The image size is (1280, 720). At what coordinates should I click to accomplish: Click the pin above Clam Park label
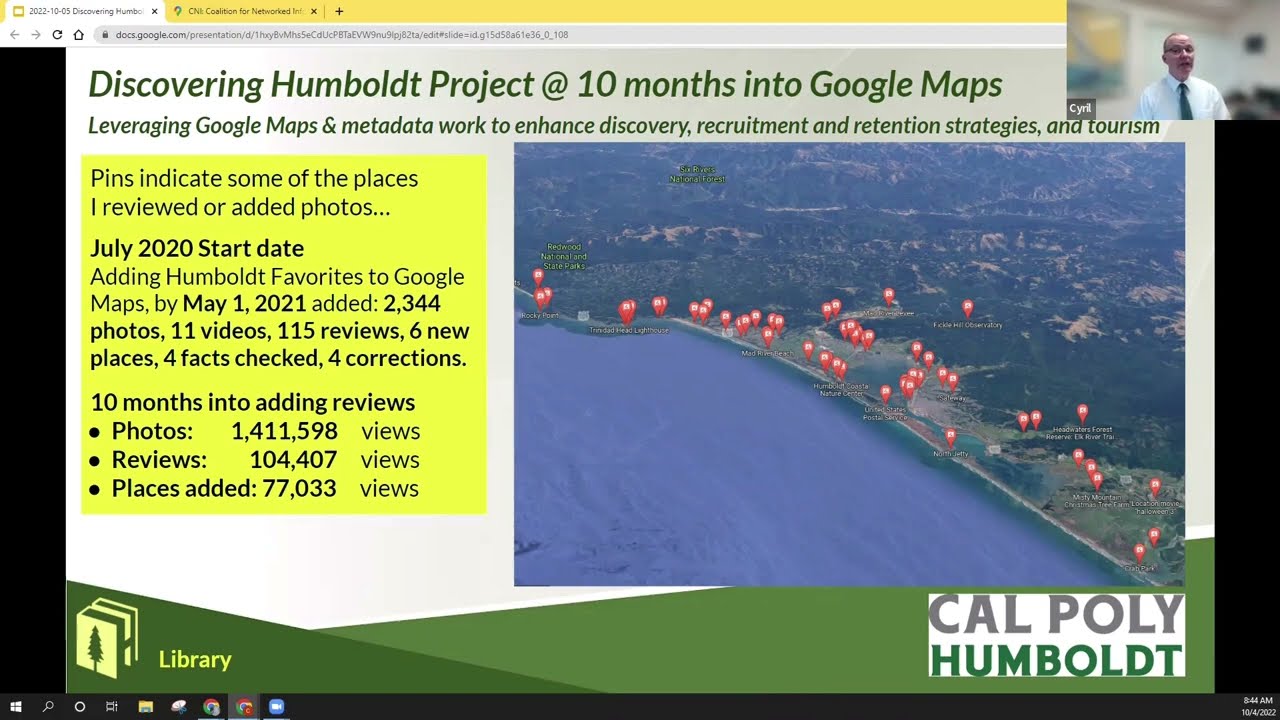pyautogui.click(x=1139, y=551)
